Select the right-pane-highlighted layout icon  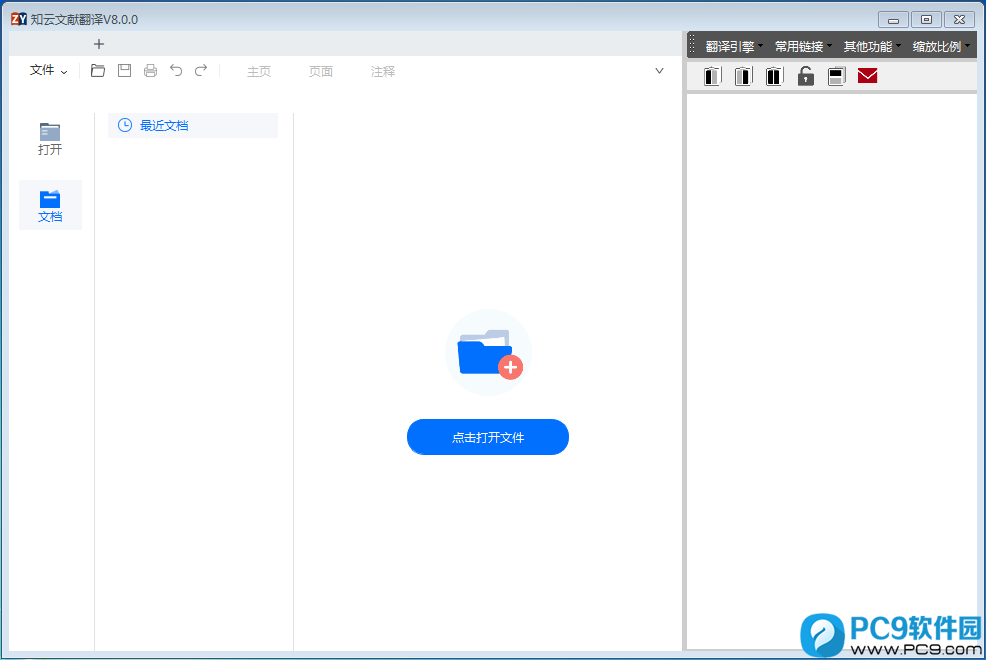coord(743,76)
